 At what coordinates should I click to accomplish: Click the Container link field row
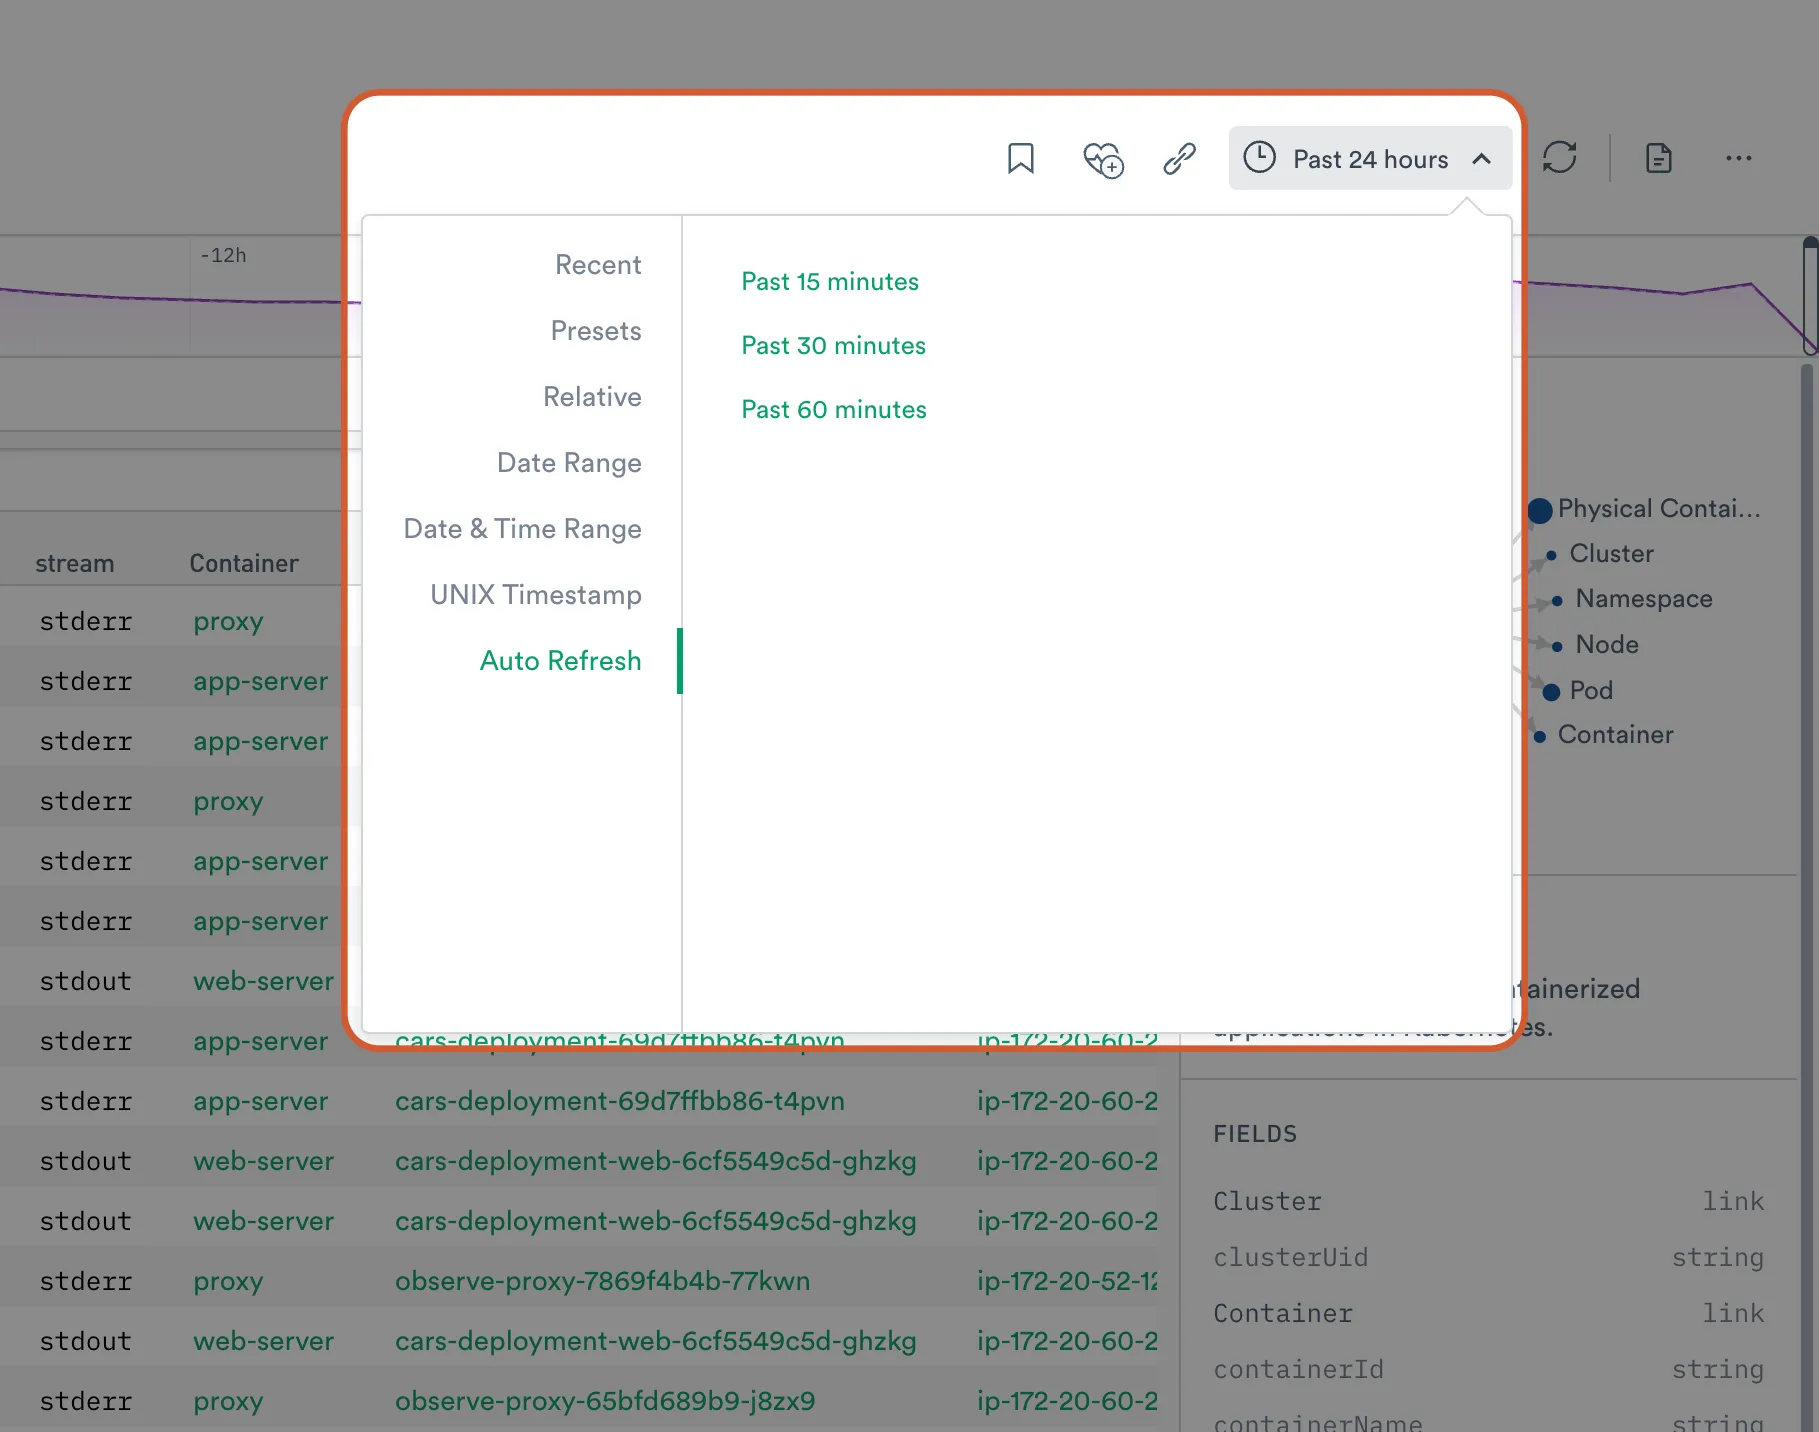[x=1488, y=1314]
